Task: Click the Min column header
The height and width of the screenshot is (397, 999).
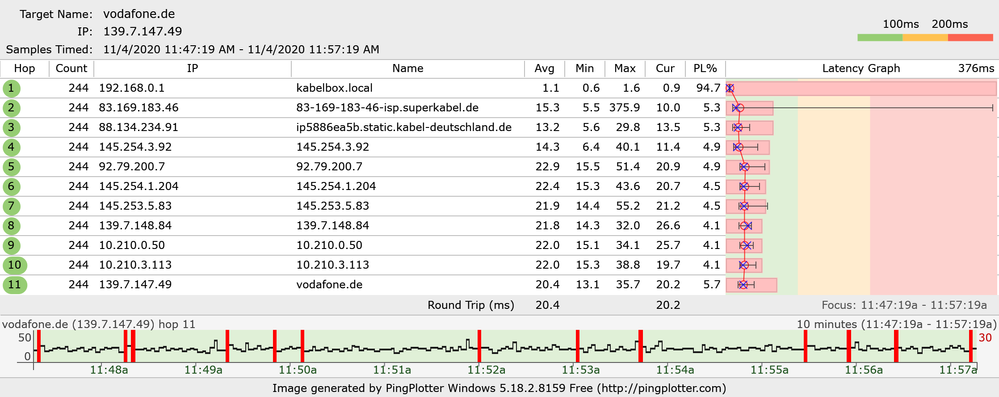Action: click(584, 69)
